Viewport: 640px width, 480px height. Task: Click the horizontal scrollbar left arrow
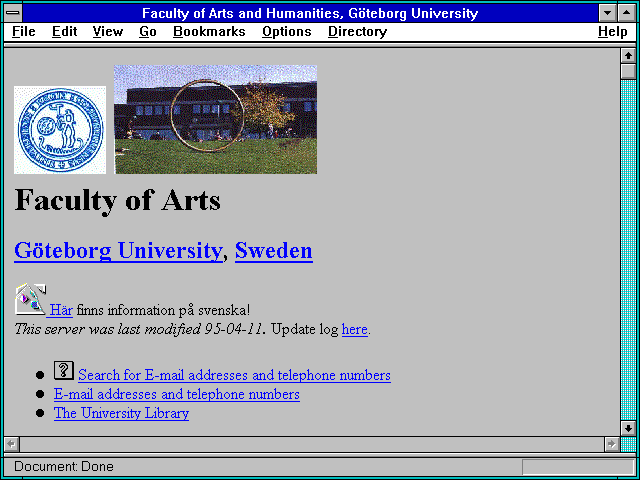12,444
